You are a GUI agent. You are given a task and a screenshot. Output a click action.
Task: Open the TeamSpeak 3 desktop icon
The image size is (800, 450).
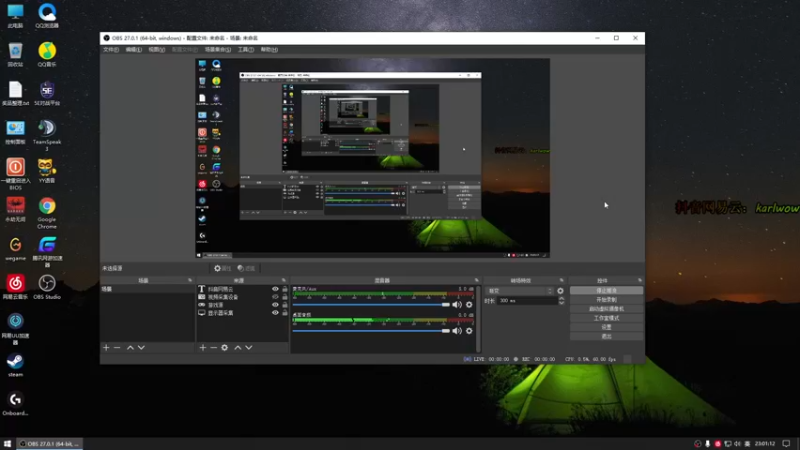point(47,135)
